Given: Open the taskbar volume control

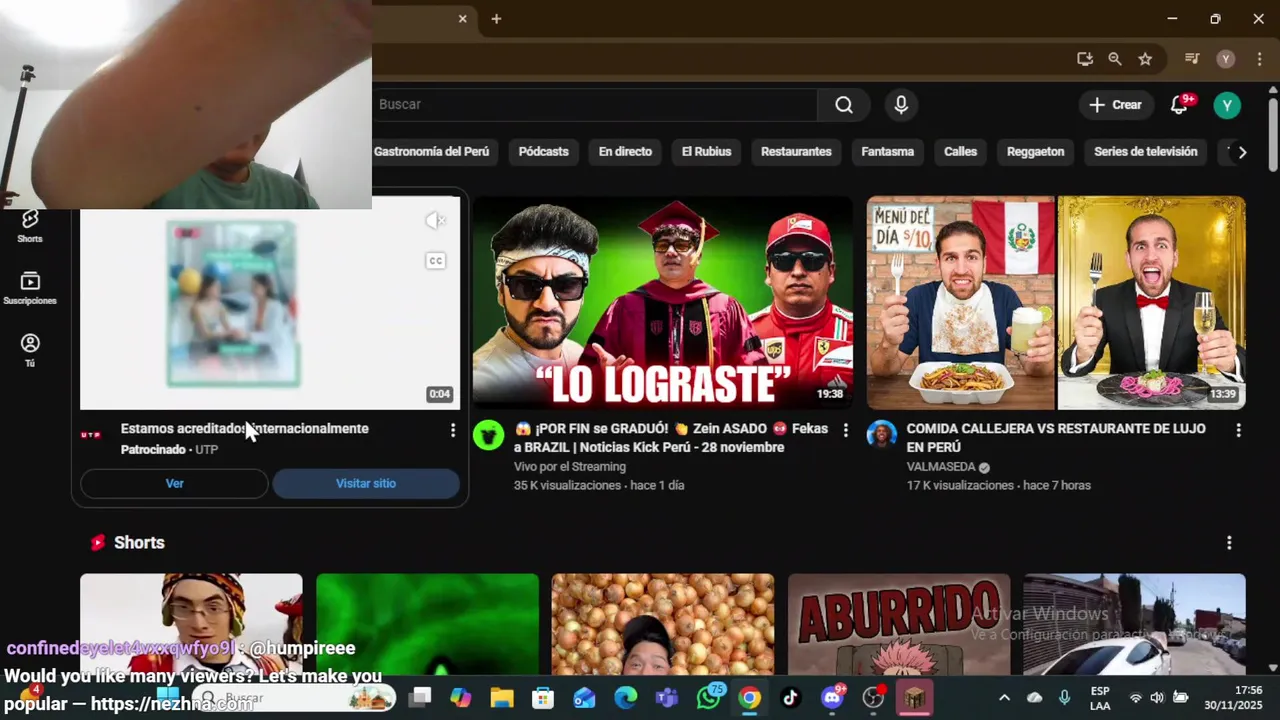Looking at the screenshot, I should pos(1157,698).
